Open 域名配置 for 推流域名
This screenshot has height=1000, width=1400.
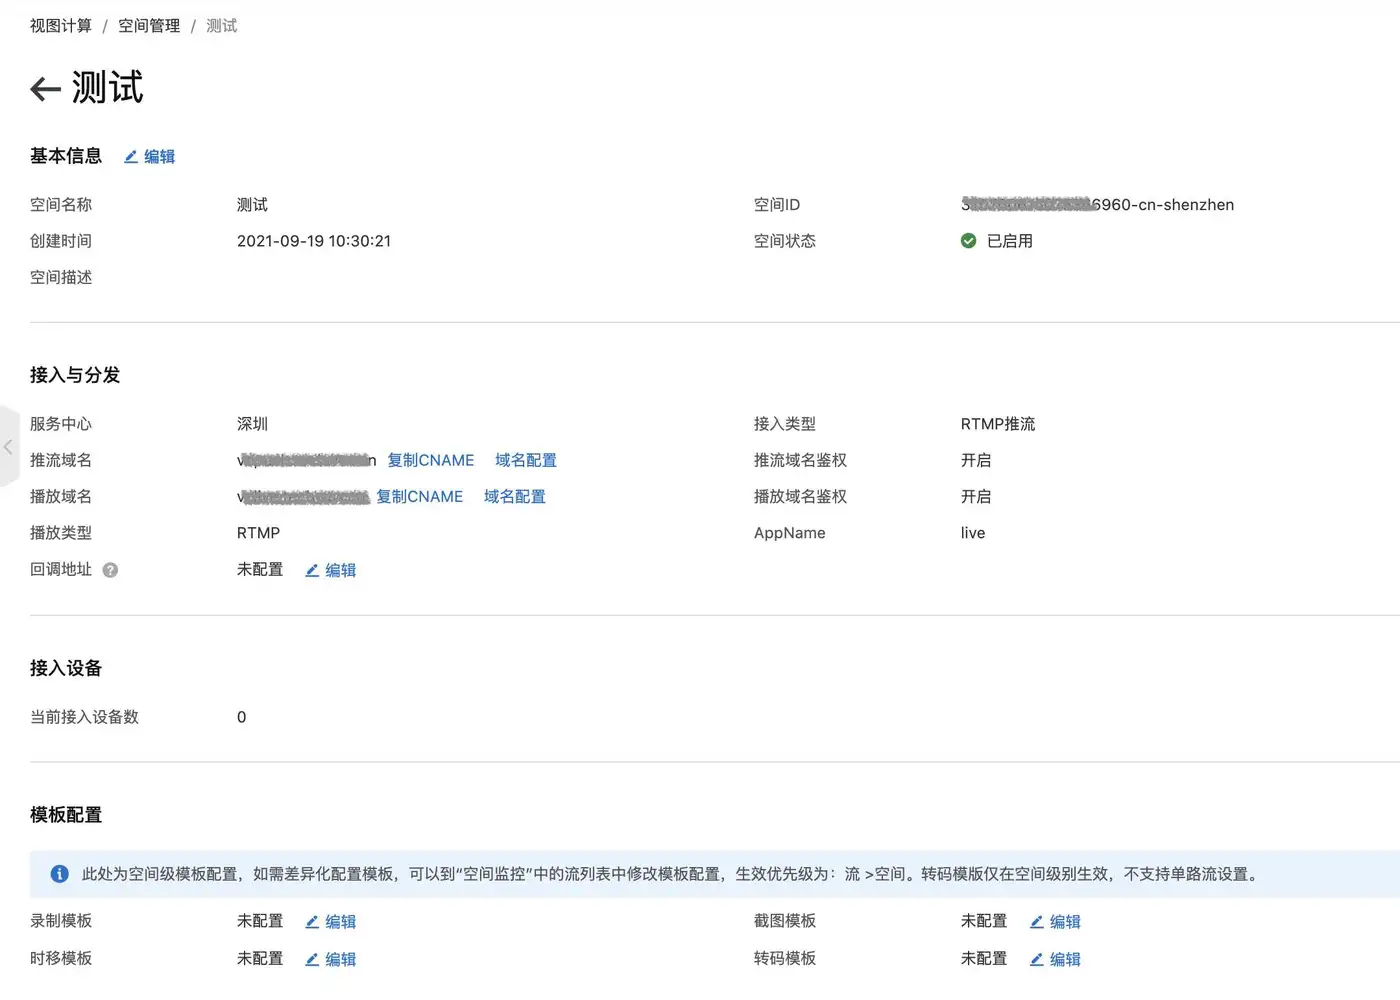point(526,460)
